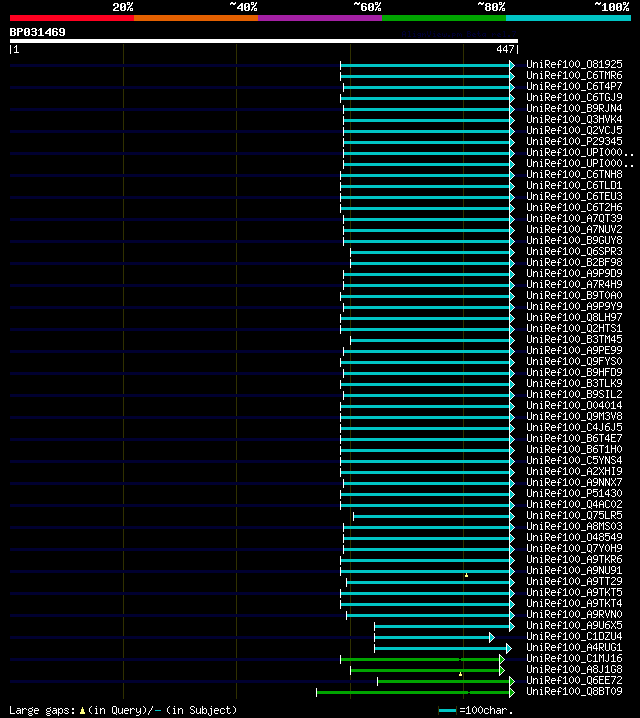Select the UniRef100_C6TEU3 label
Screen dimensions: 640x718
point(574,196)
